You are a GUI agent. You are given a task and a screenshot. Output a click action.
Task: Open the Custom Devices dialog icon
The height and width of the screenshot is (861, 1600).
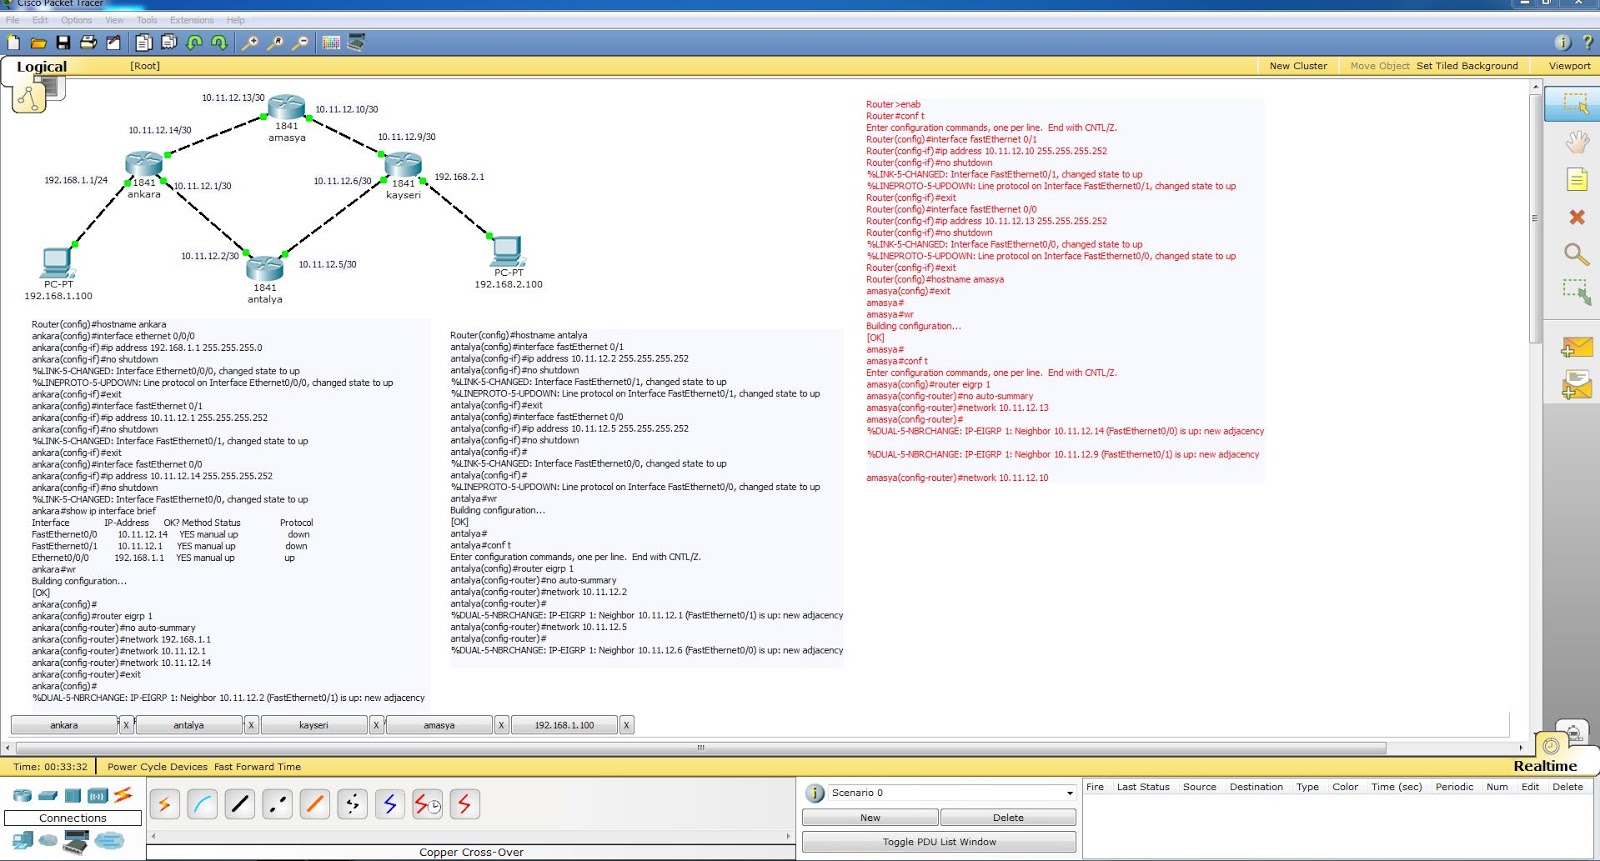(356, 42)
